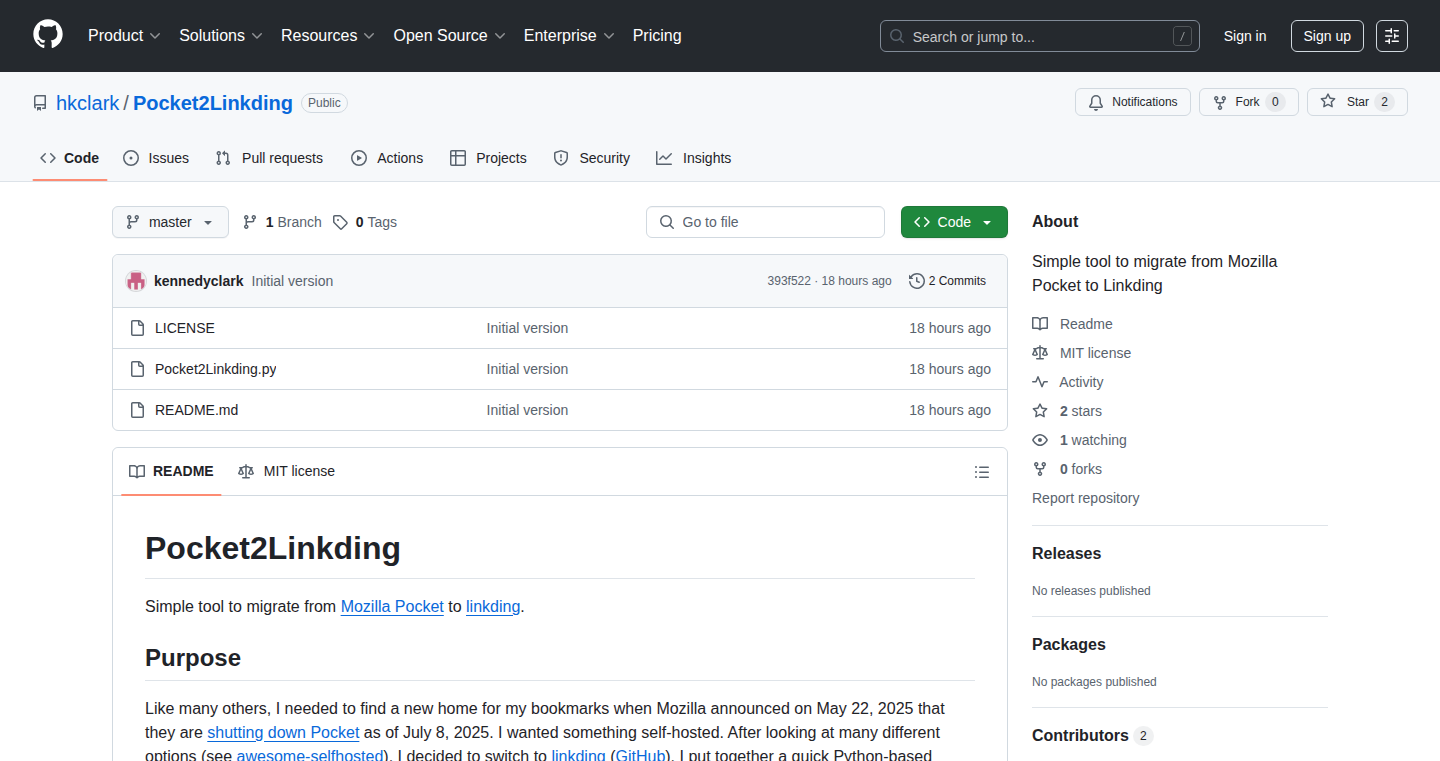Click the file icon beside README.md
The height and width of the screenshot is (761, 1440).
138,410
